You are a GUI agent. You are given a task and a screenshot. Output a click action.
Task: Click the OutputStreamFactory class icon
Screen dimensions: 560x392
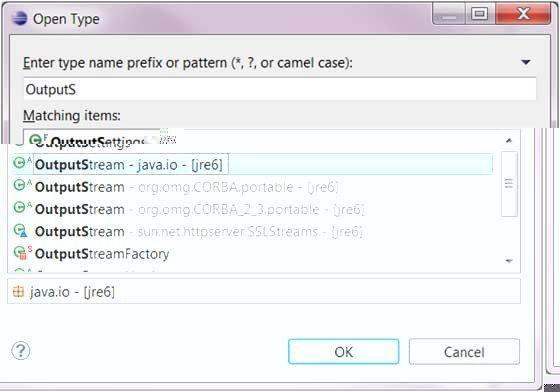20,253
